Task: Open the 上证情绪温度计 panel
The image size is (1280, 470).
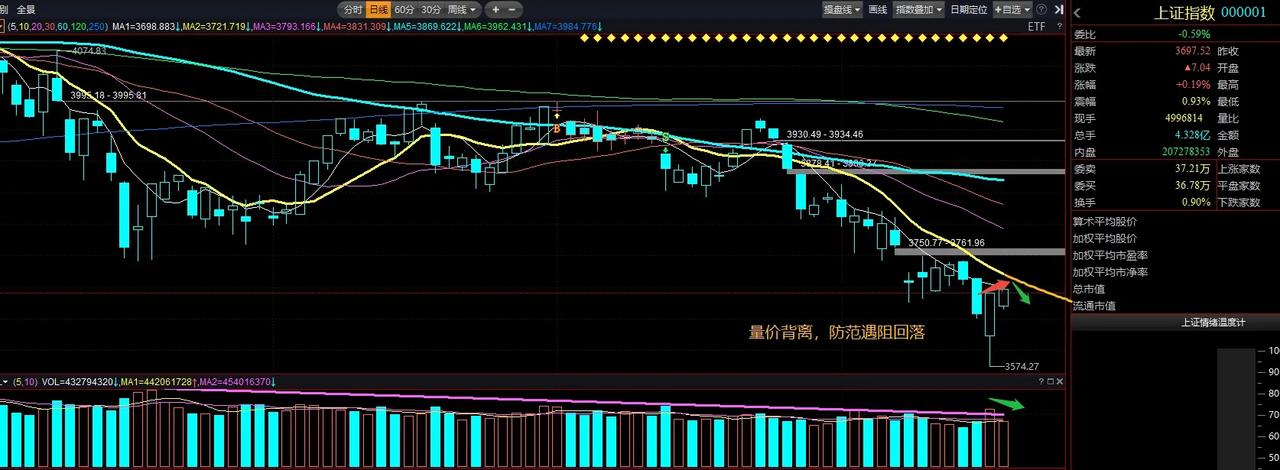Action: click(x=1213, y=323)
